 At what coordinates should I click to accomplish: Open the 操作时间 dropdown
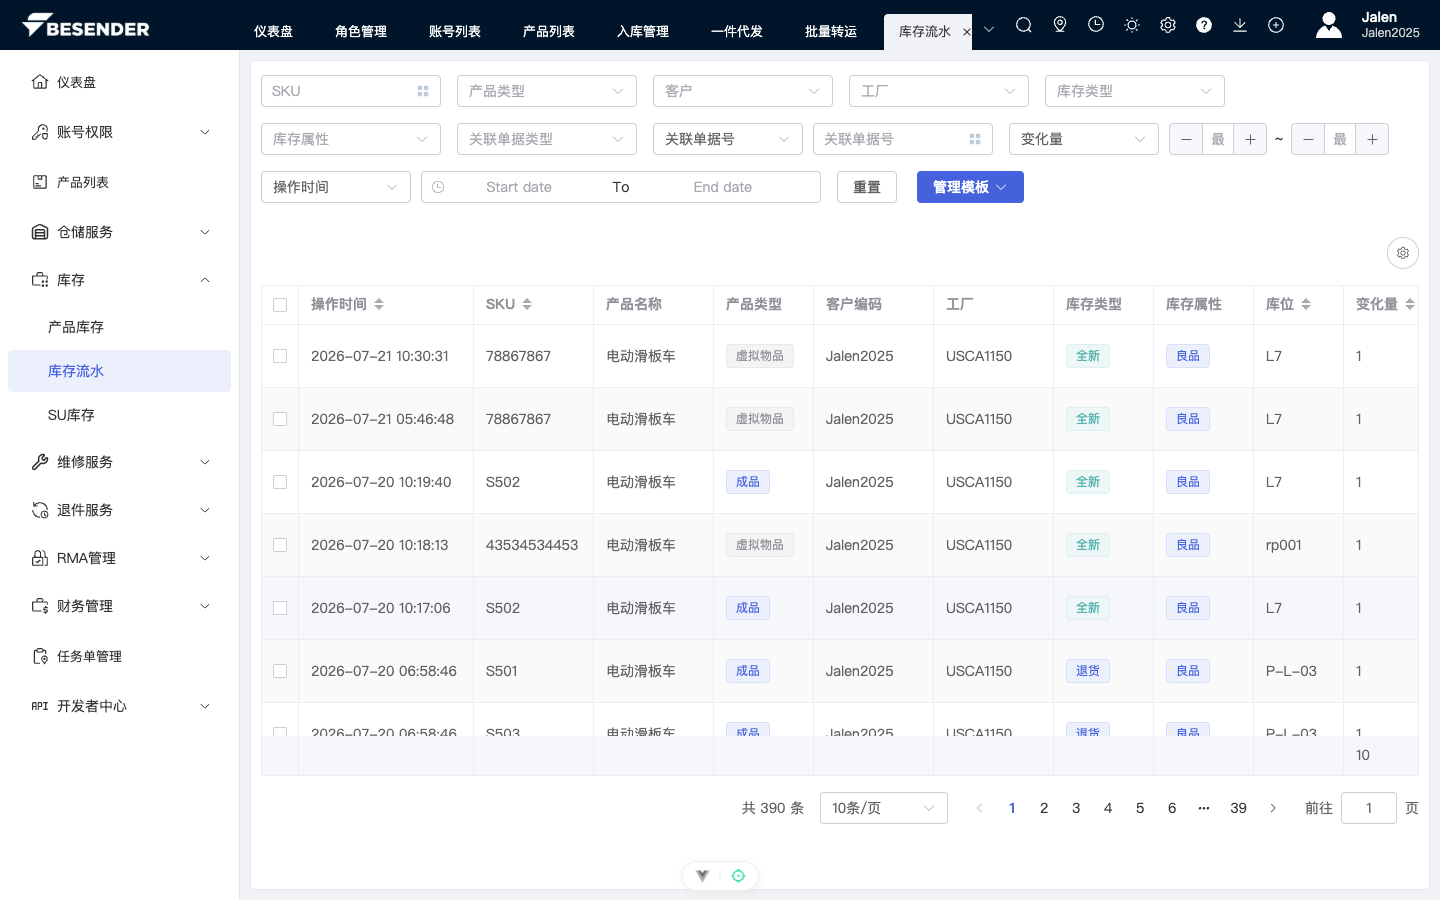point(336,187)
